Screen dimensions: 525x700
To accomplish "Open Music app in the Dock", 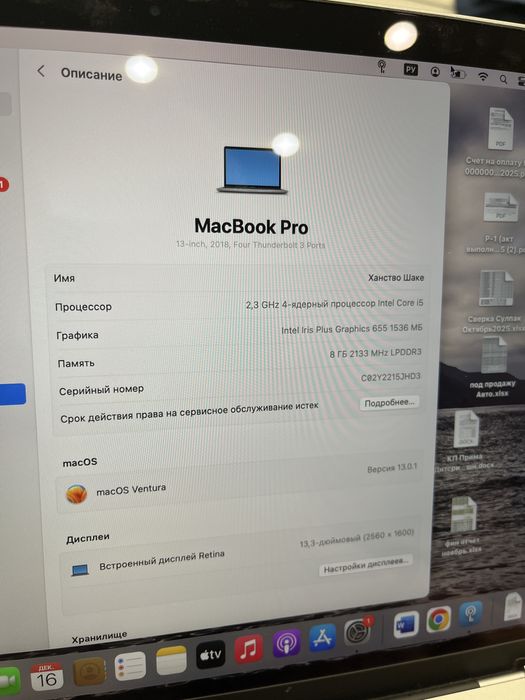I will pos(249,649).
